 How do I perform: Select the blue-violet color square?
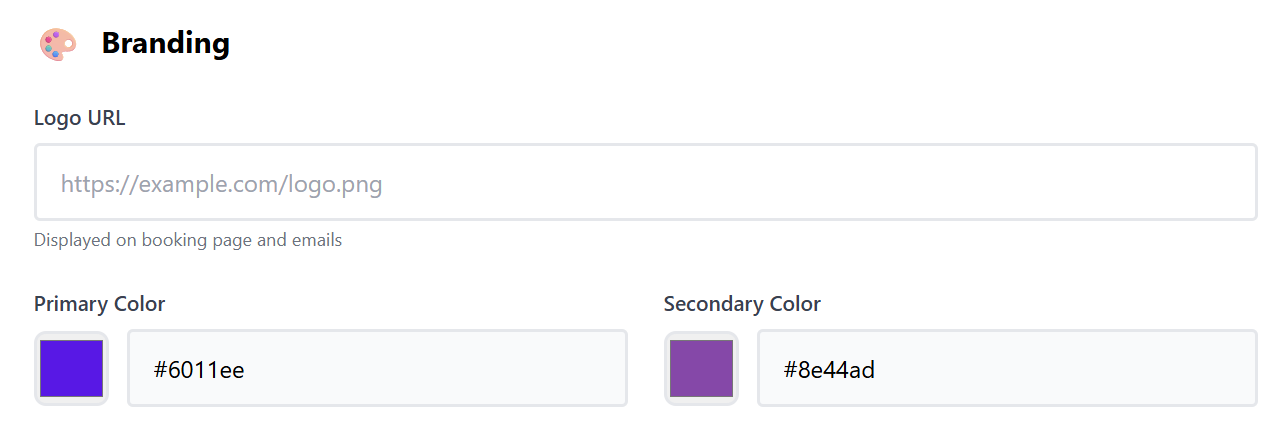(x=71, y=368)
